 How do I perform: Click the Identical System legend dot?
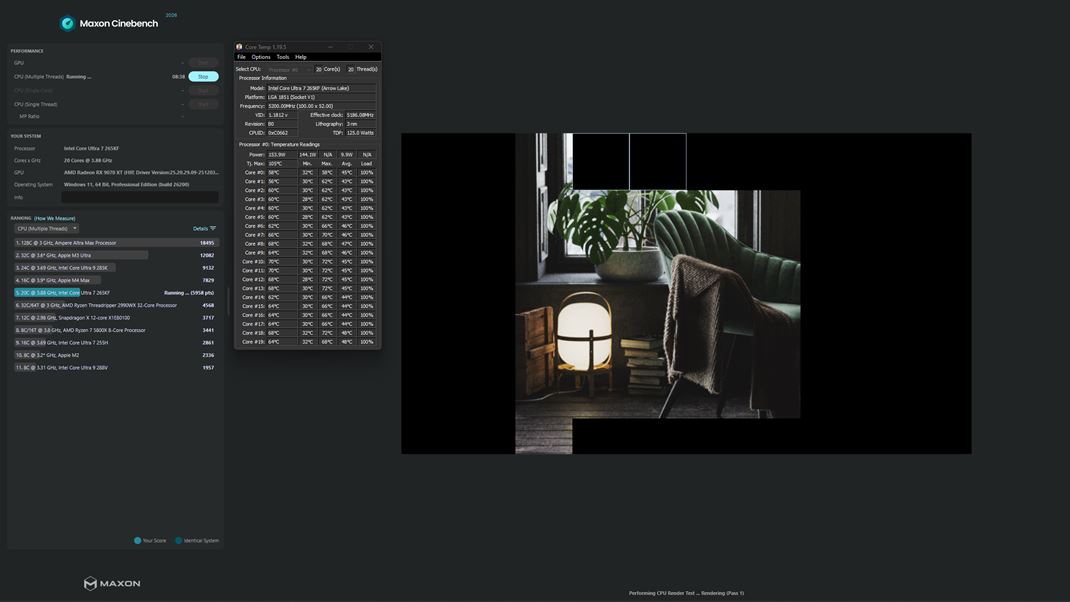tap(179, 541)
